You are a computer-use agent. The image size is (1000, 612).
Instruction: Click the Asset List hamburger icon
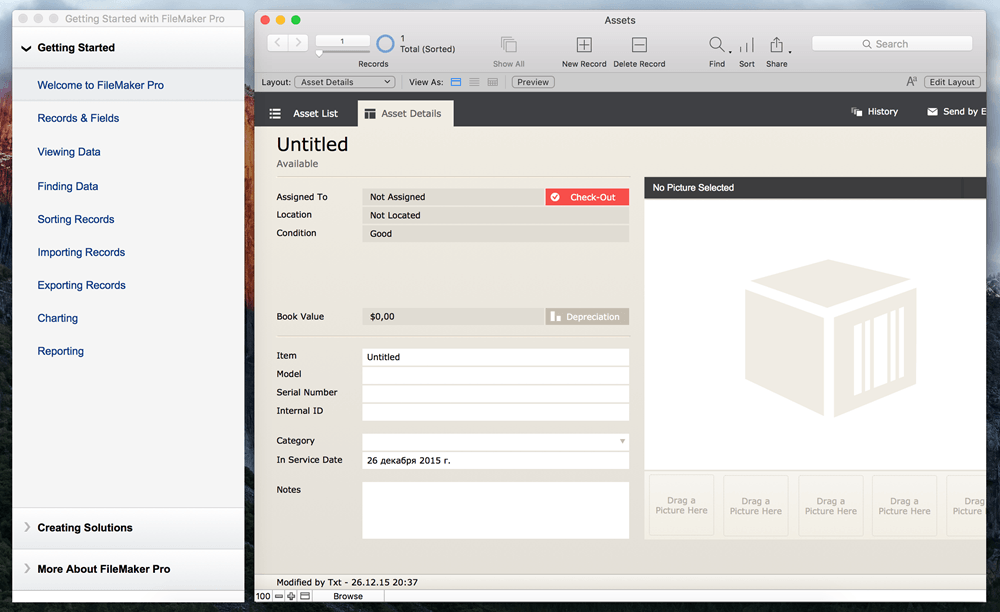coord(275,113)
